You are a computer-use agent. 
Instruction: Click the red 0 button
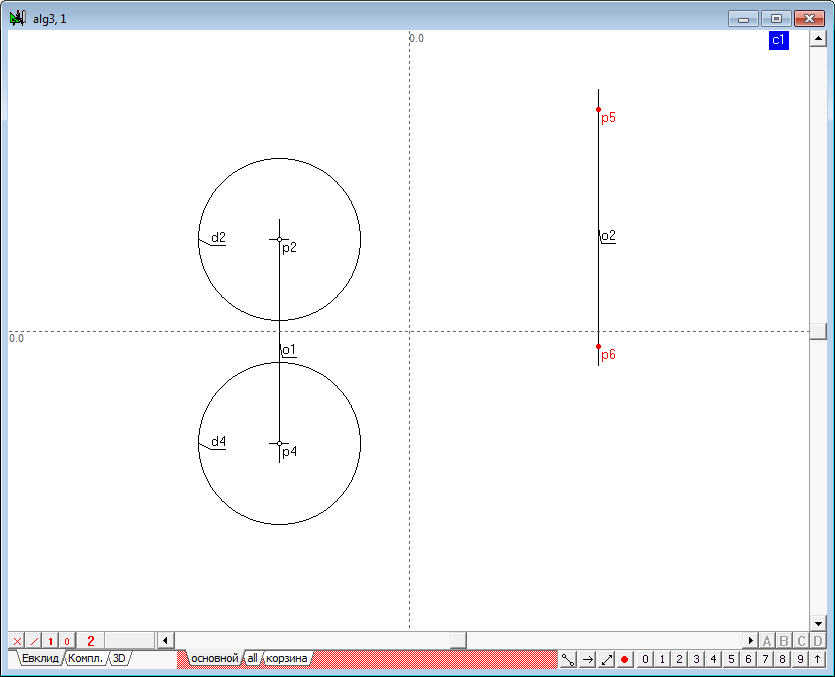click(x=67, y=641)
